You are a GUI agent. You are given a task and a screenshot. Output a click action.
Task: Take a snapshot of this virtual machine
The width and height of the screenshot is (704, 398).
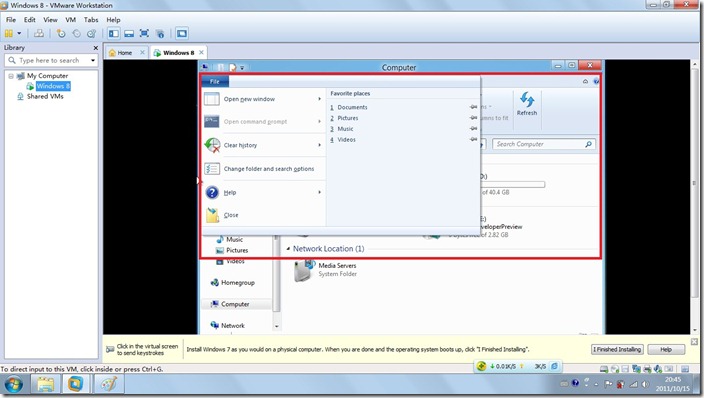pyautogui.click(x=61, y=33)
